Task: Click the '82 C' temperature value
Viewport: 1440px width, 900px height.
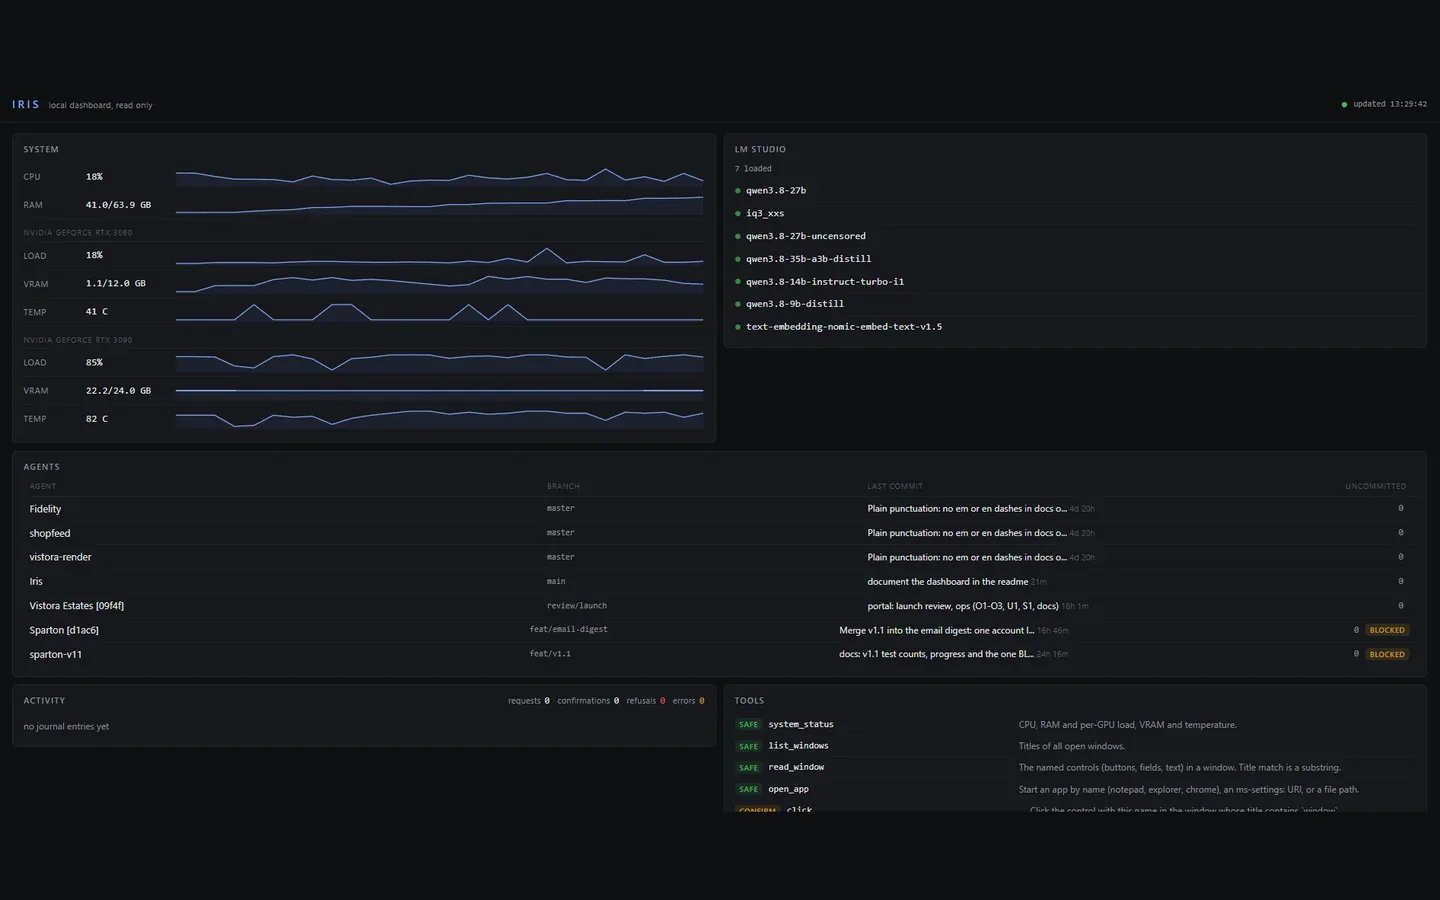Action: [x=96, y=419]
